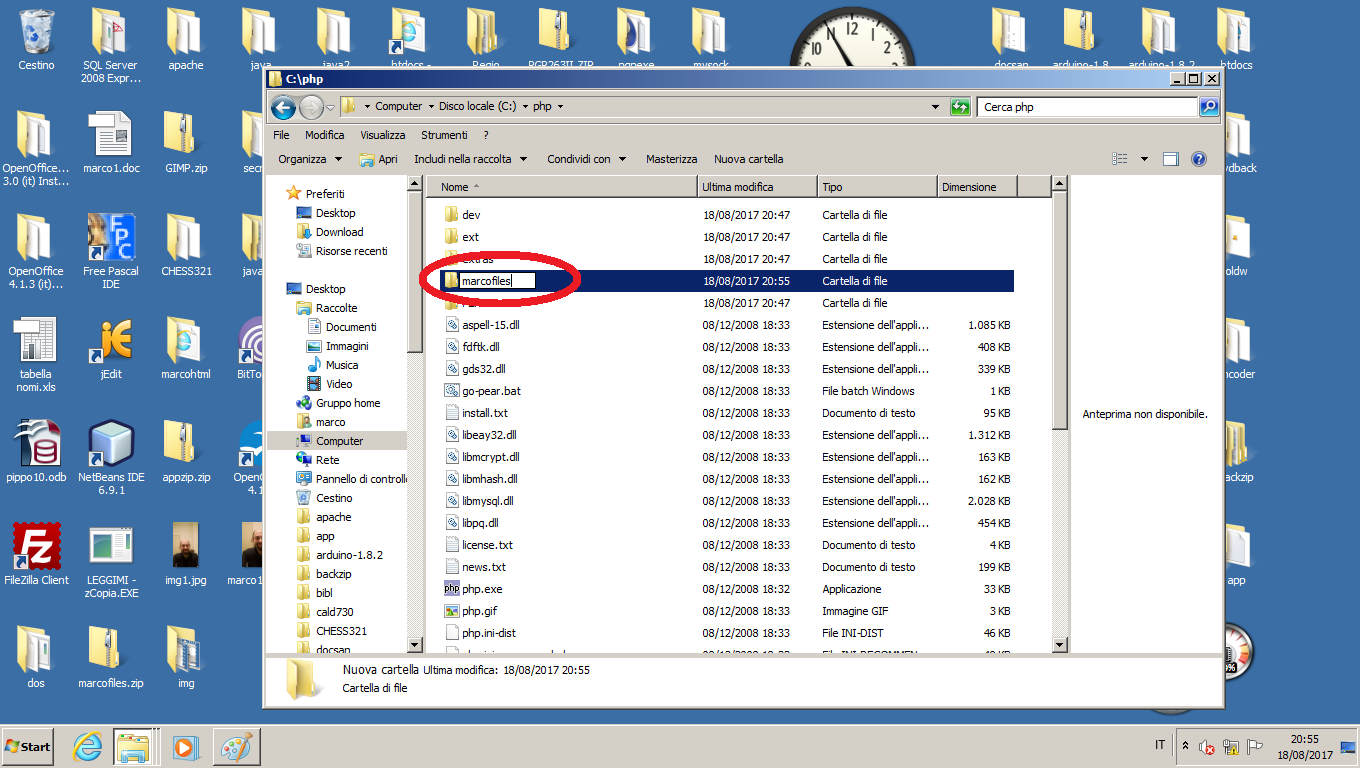Select Computer in the navigation tree
The width and height of the screenshot is (1360, 768).
coord(339,441)
